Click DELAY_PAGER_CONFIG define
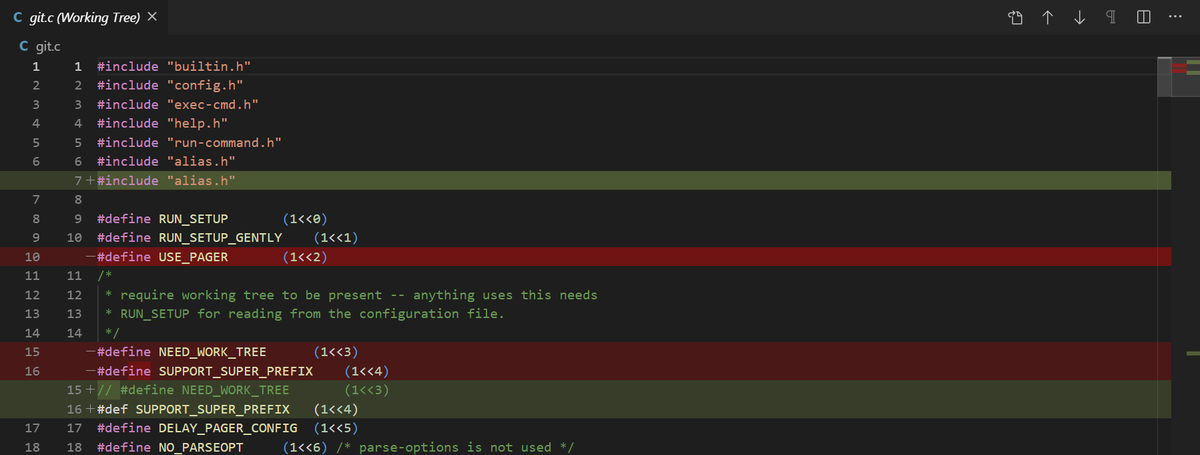The height and width of the screenshot is (455, 1200). pos(228,427)
